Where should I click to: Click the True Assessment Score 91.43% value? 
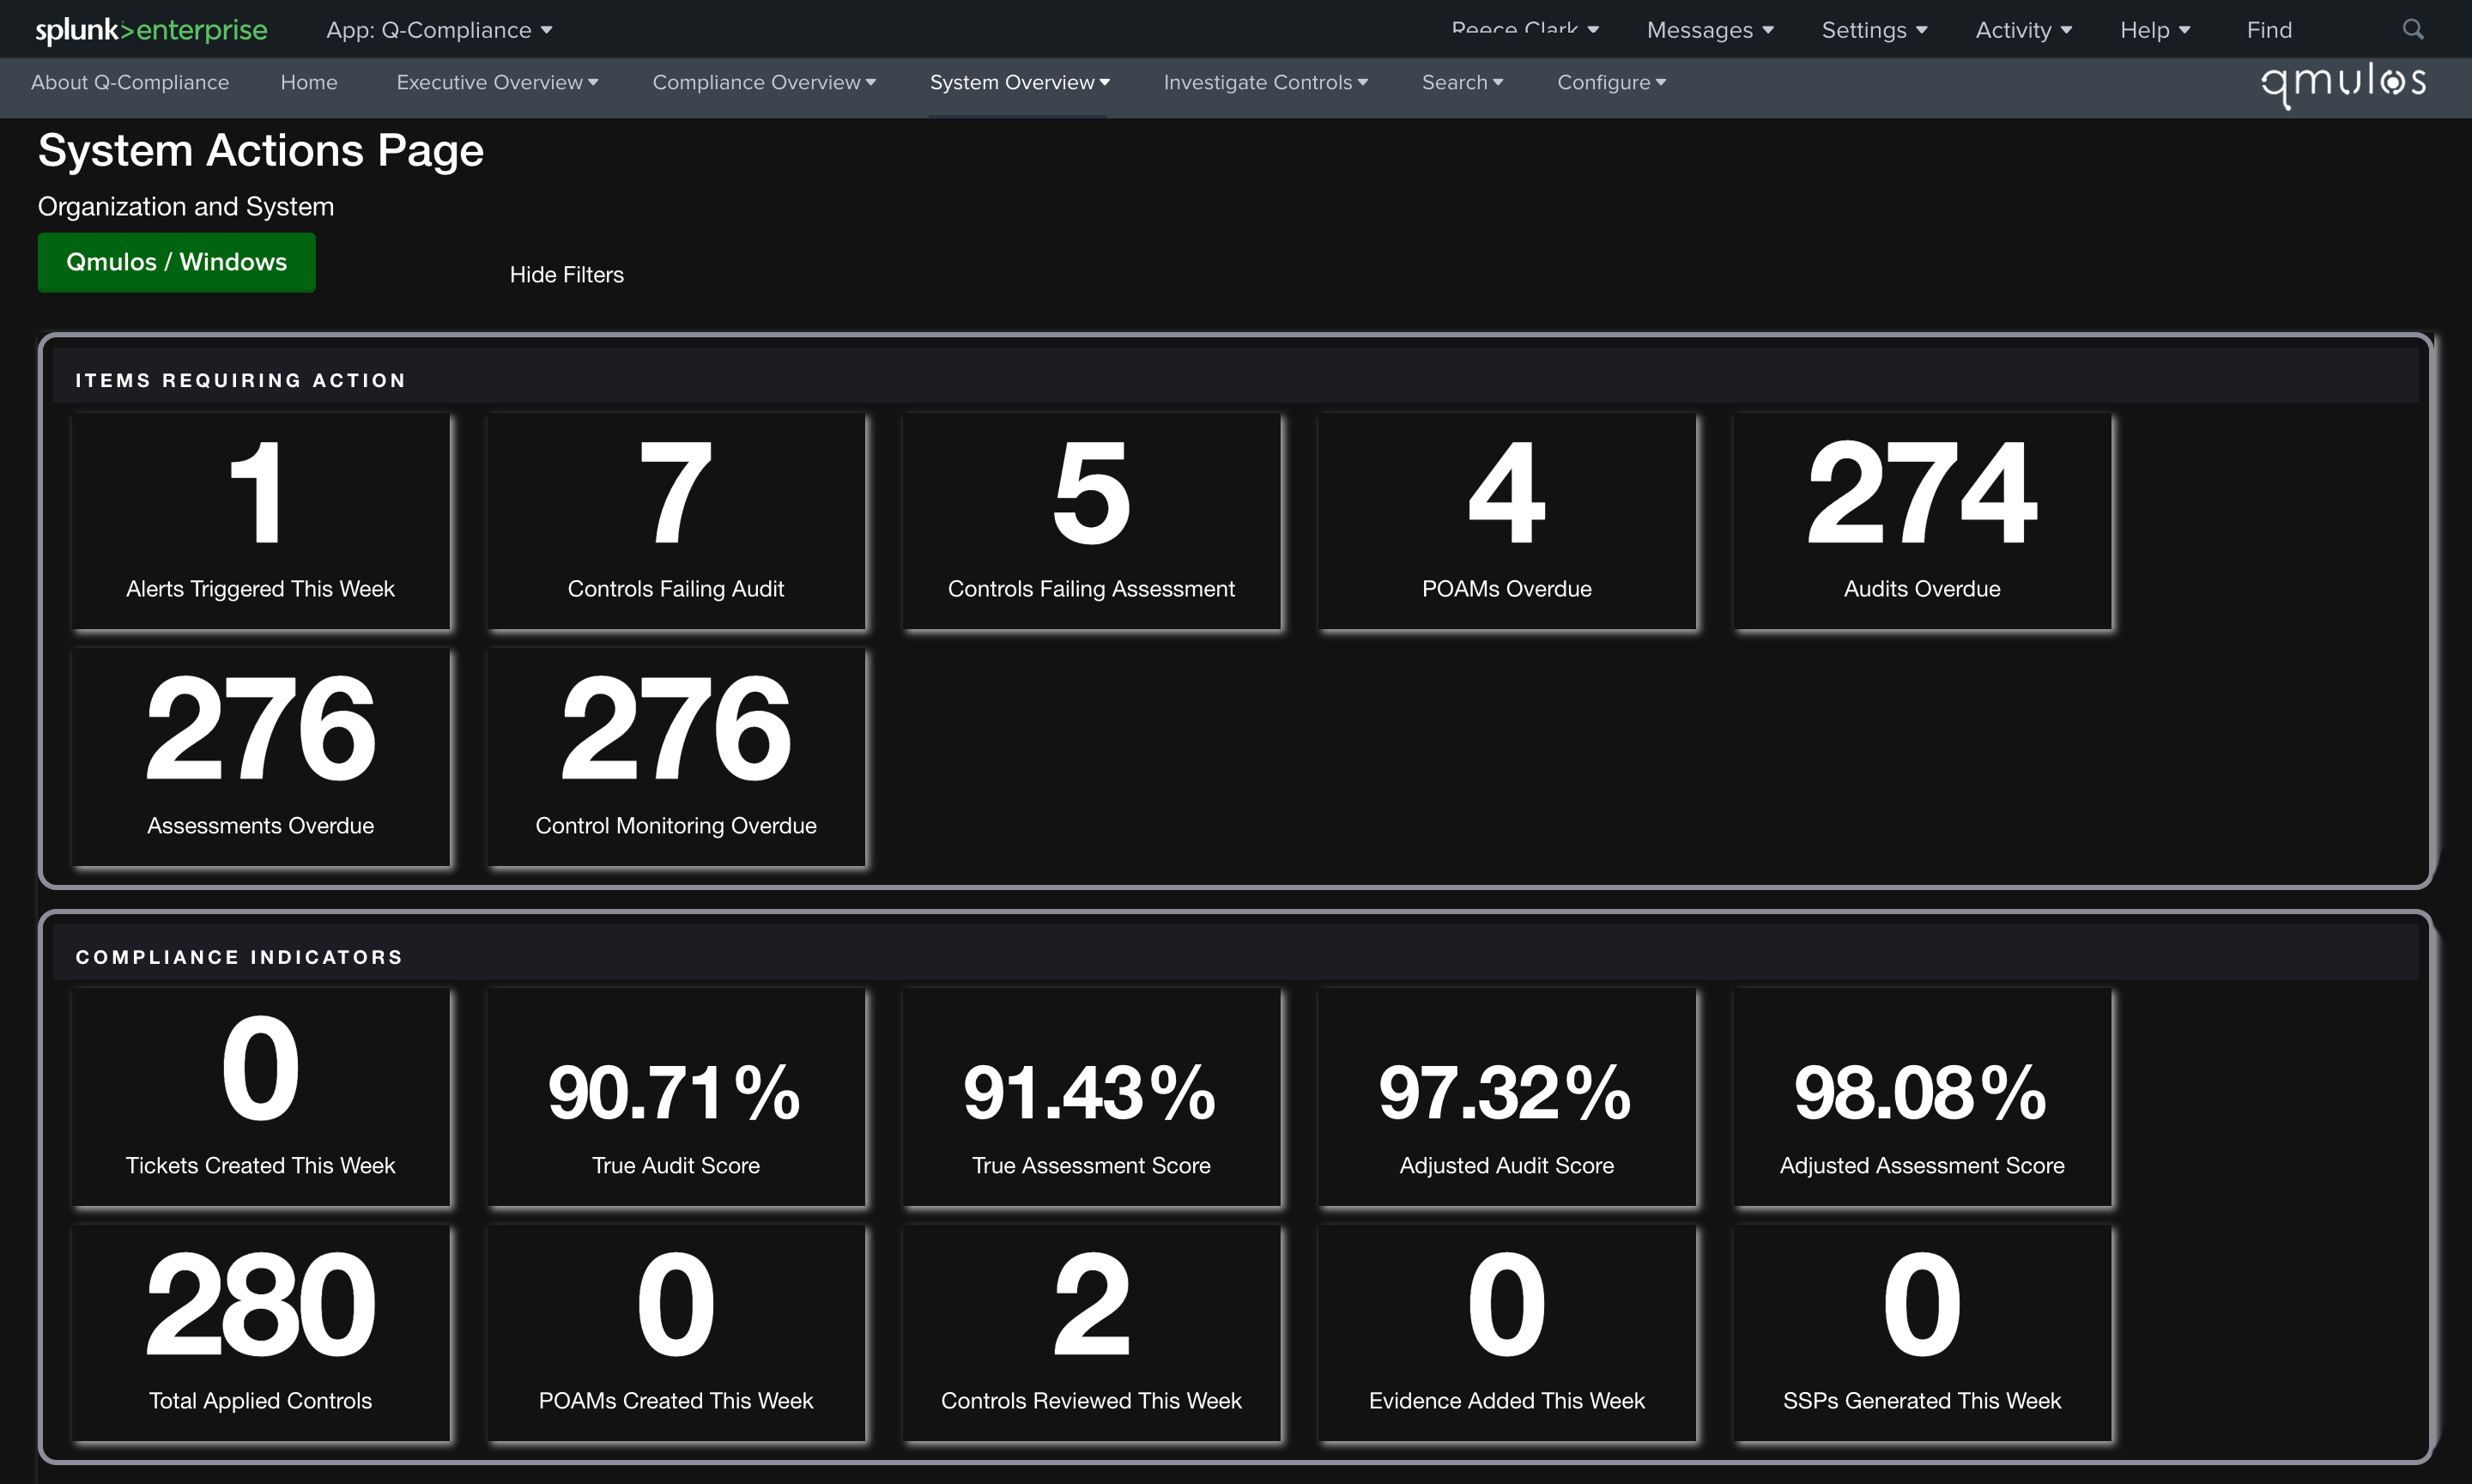click(1090, 1093)
